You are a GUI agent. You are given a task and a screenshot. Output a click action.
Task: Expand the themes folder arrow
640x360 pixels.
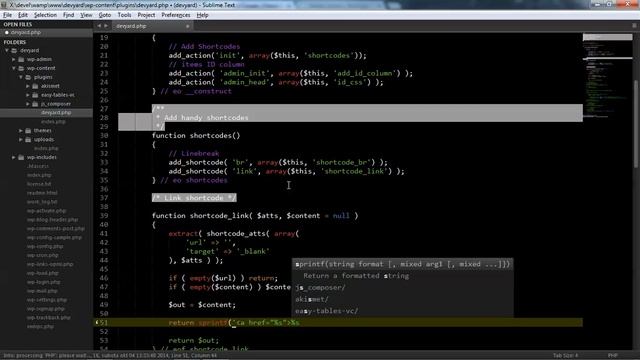pos(21,131)
